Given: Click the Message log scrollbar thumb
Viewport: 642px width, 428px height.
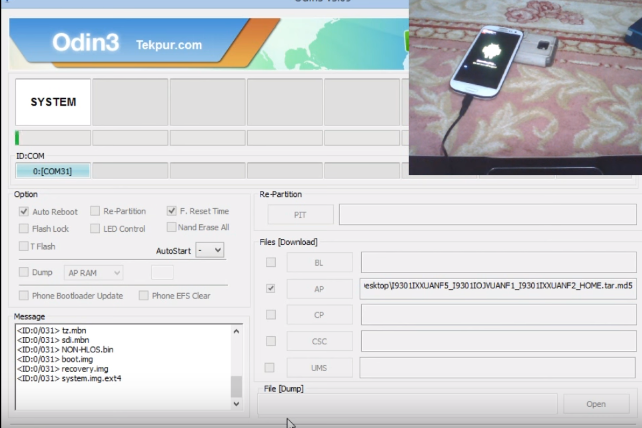Looking at the screenshot, I should pyautogui.click(x=236, y=387).
